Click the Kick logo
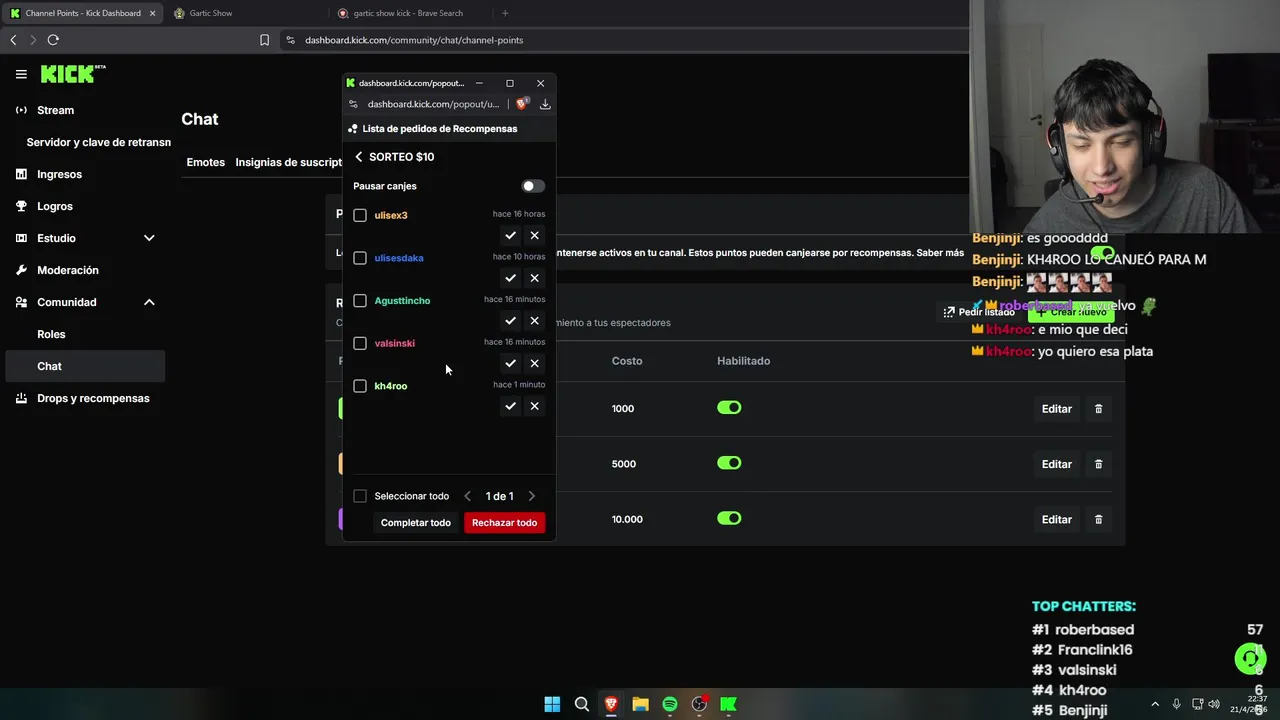 (72, 74)
